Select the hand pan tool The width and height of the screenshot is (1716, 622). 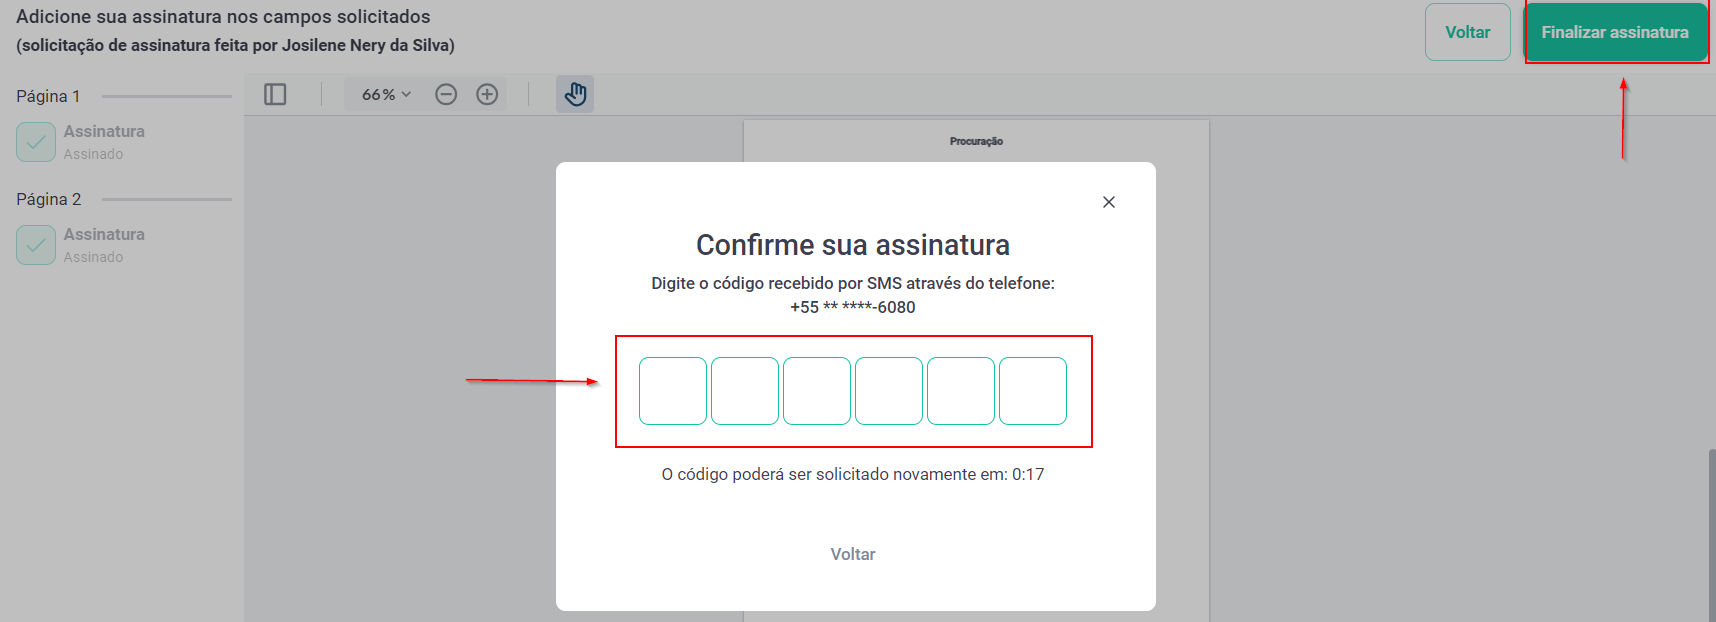coord(575,94)
